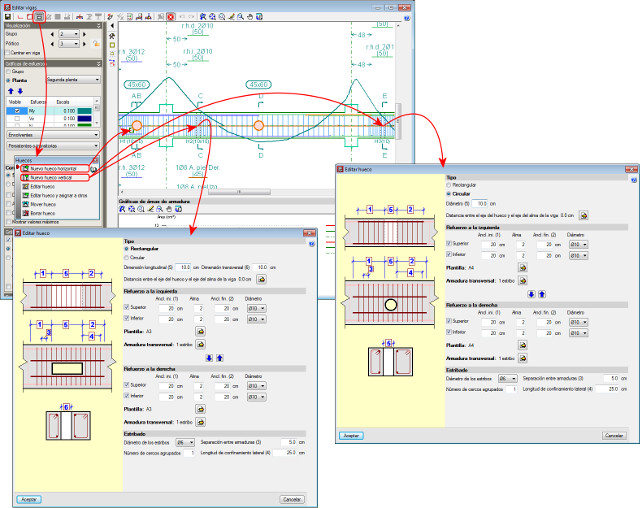Select Rectangular type in right dialog
Image resolution: width=640 pixels, height=508 pixels.
450,183
